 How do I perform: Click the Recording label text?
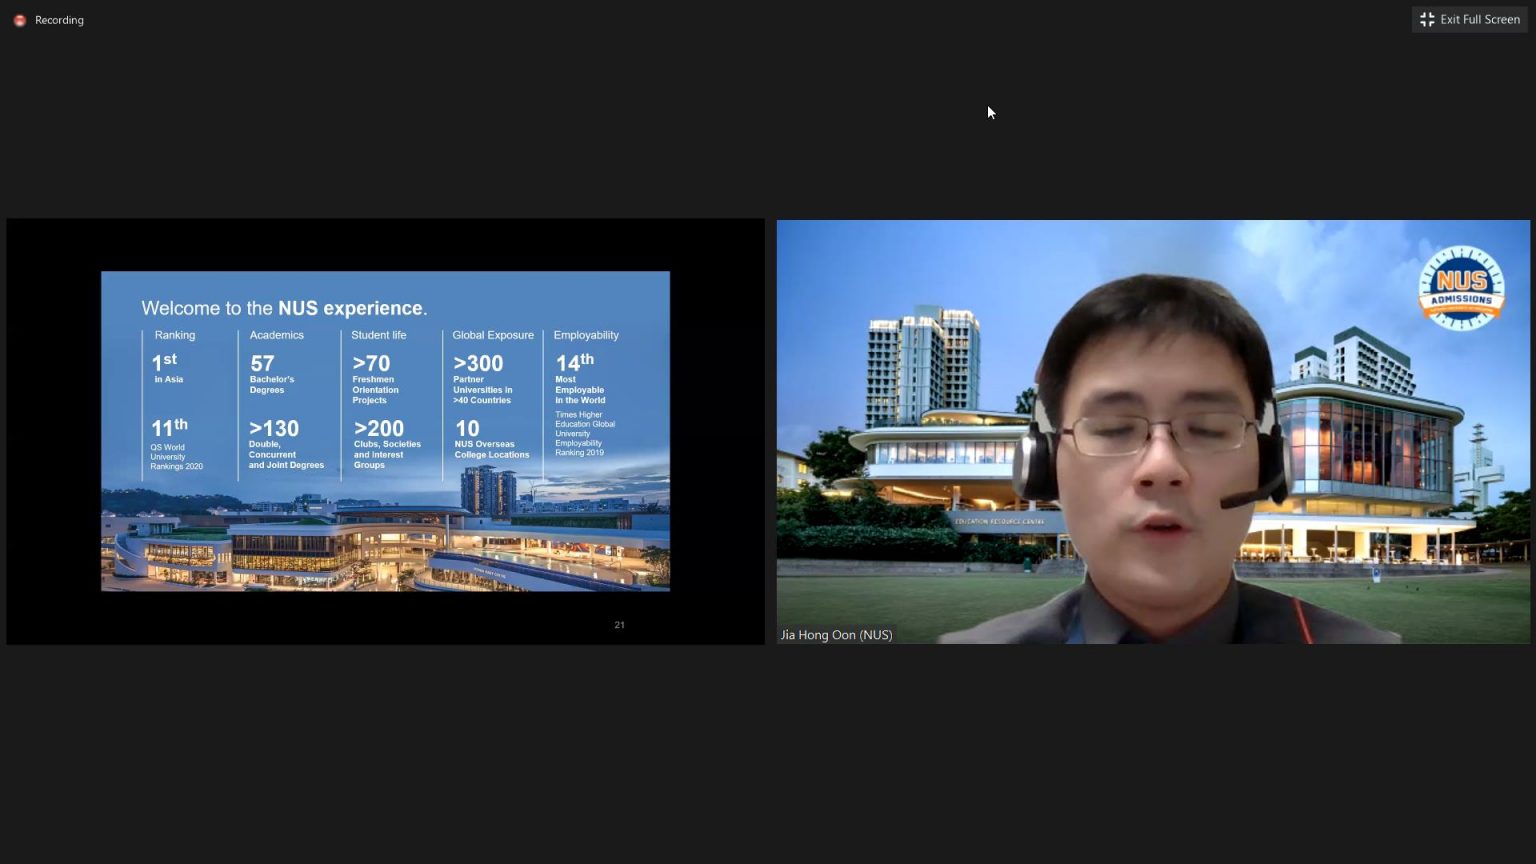point(59,20)
